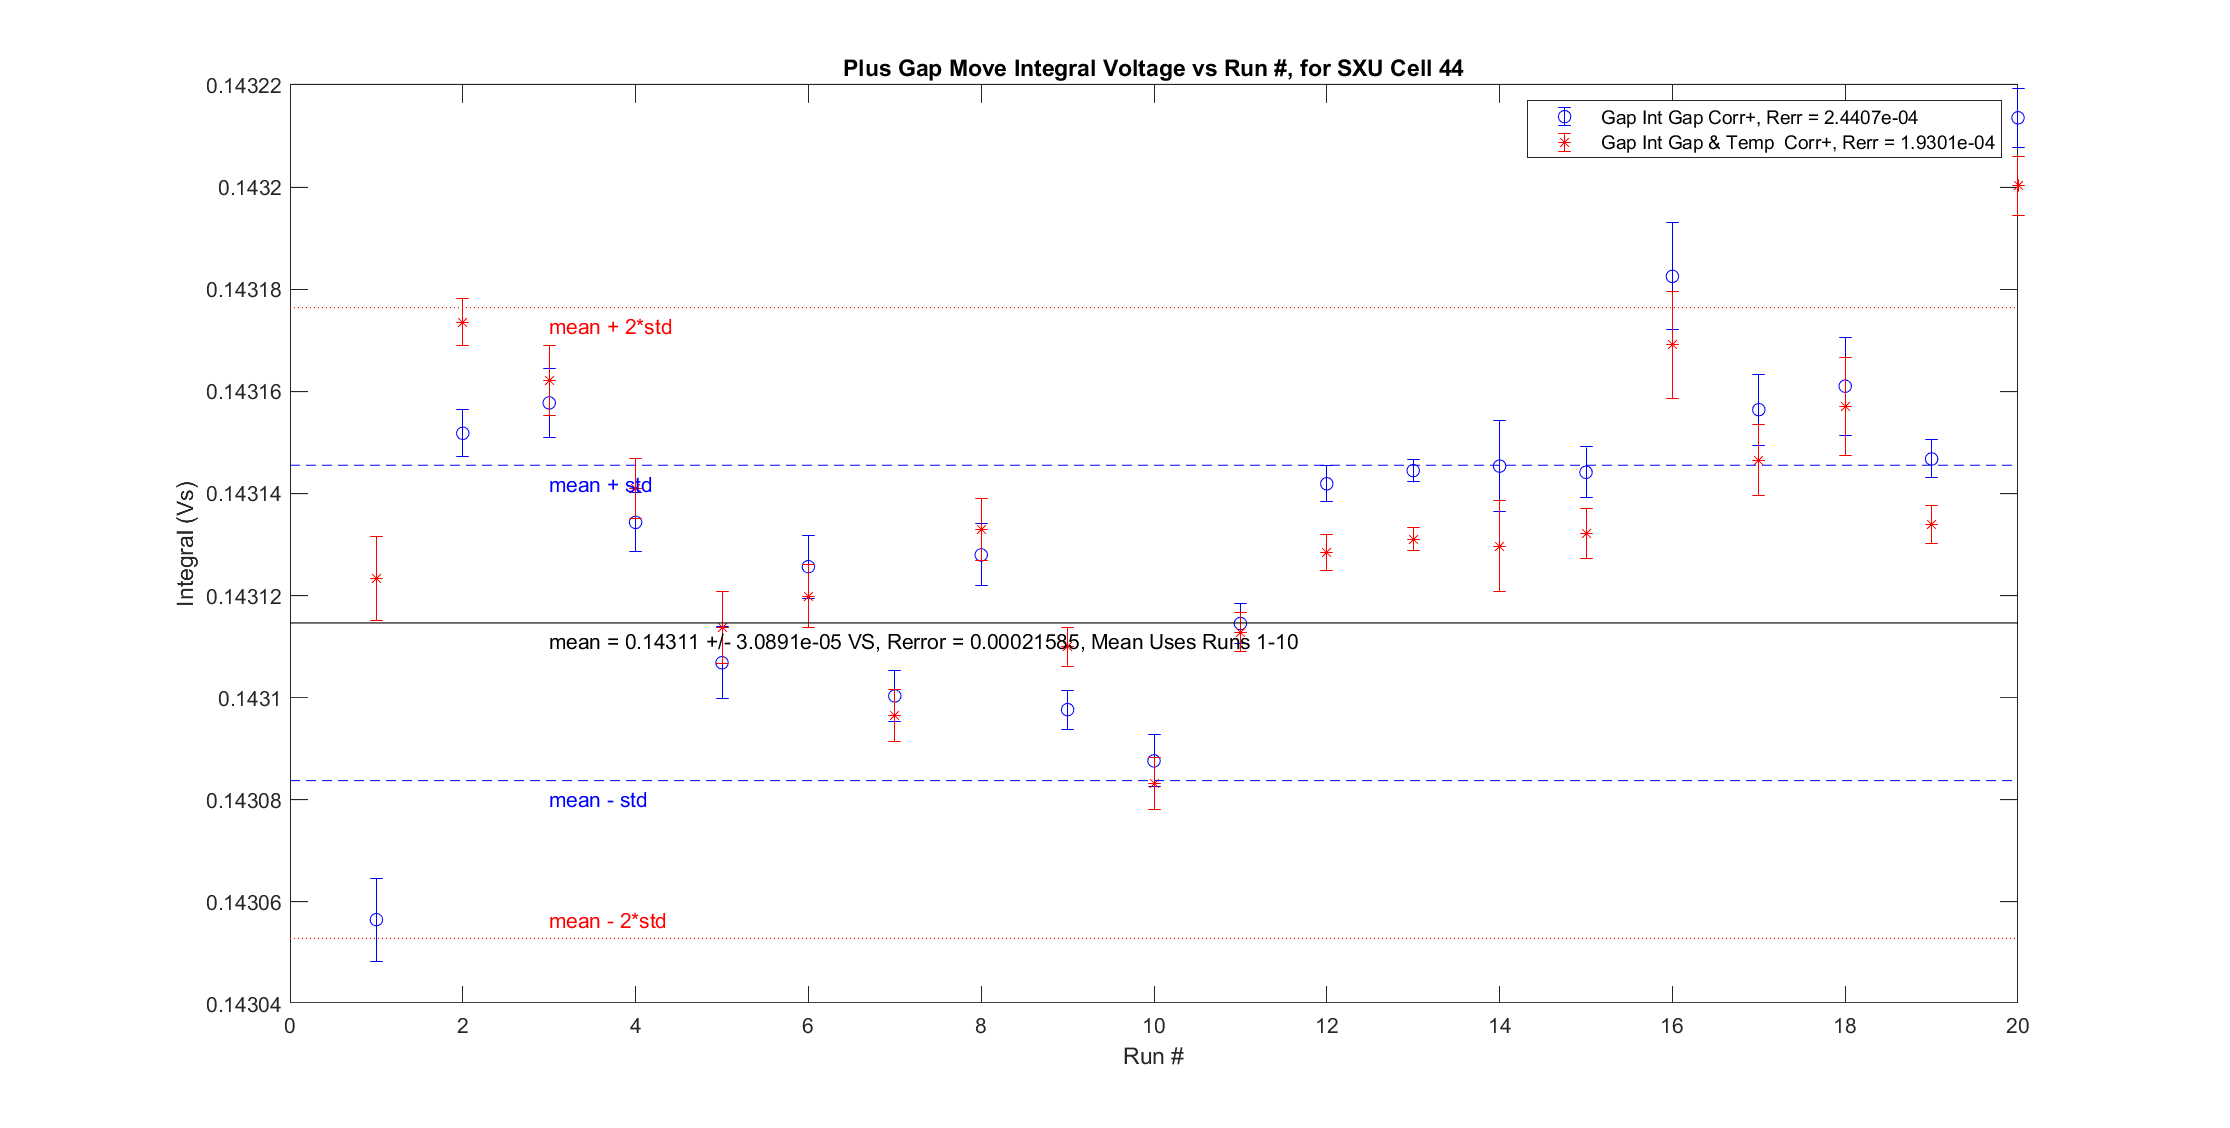Click the 'mean - 2*std' annotation
Screen dimensions: 2230x1128
[607, 921]
